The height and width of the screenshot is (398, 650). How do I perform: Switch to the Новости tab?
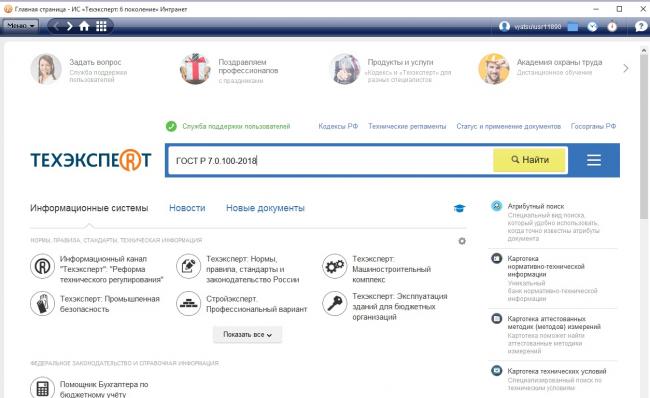[187, 208]
